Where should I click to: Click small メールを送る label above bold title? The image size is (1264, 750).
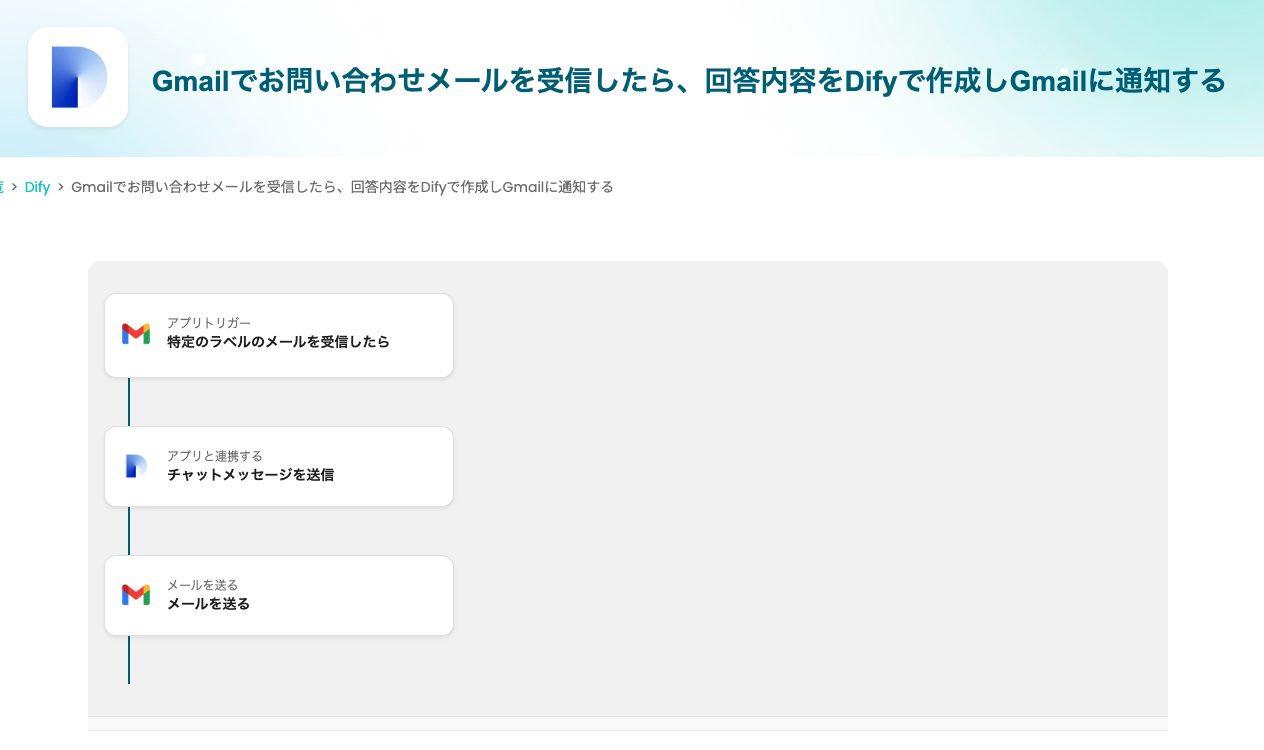(202, 585)
